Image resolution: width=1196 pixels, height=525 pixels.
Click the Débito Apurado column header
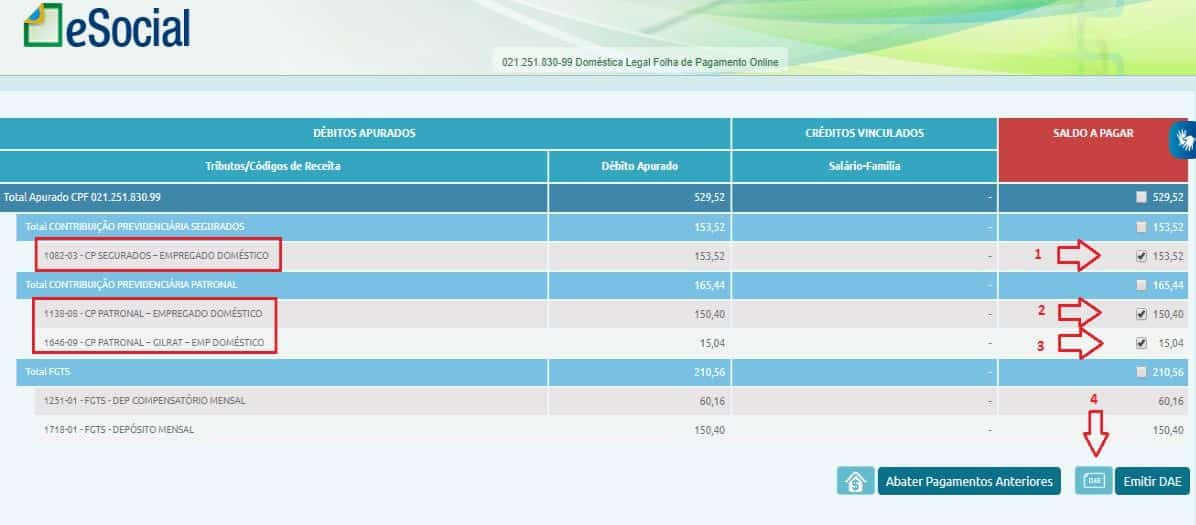(x=639, y=166)
